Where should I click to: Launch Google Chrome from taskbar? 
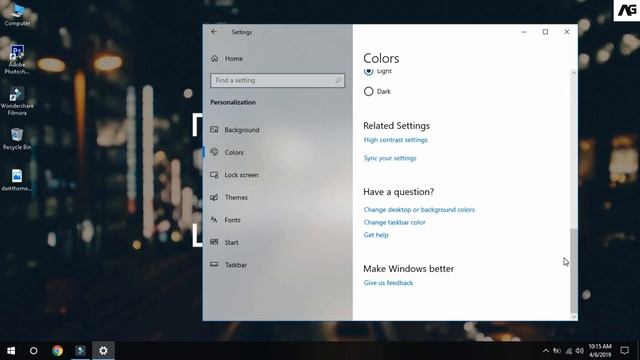58,351
